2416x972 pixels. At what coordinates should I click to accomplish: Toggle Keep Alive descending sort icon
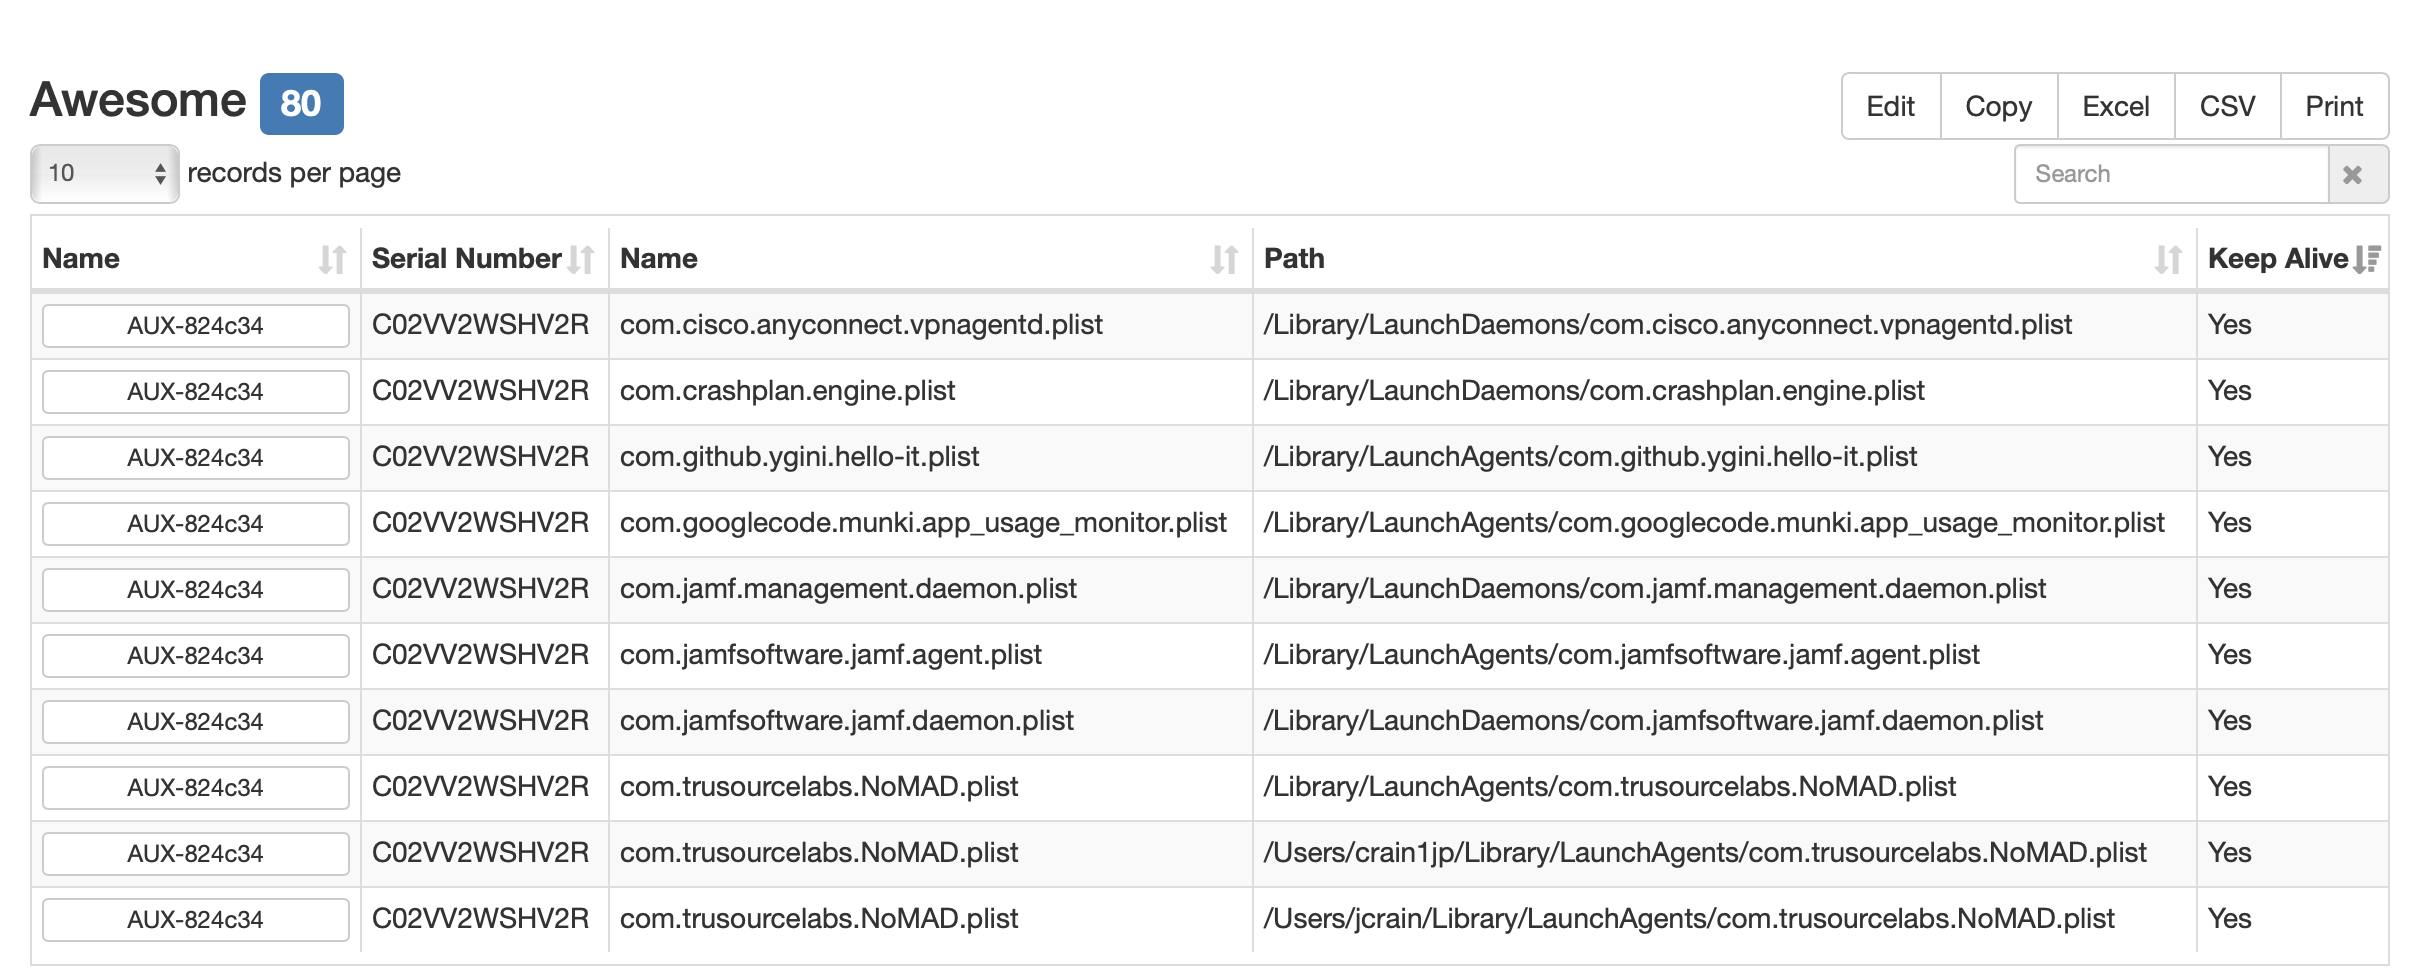point(2367,260)
